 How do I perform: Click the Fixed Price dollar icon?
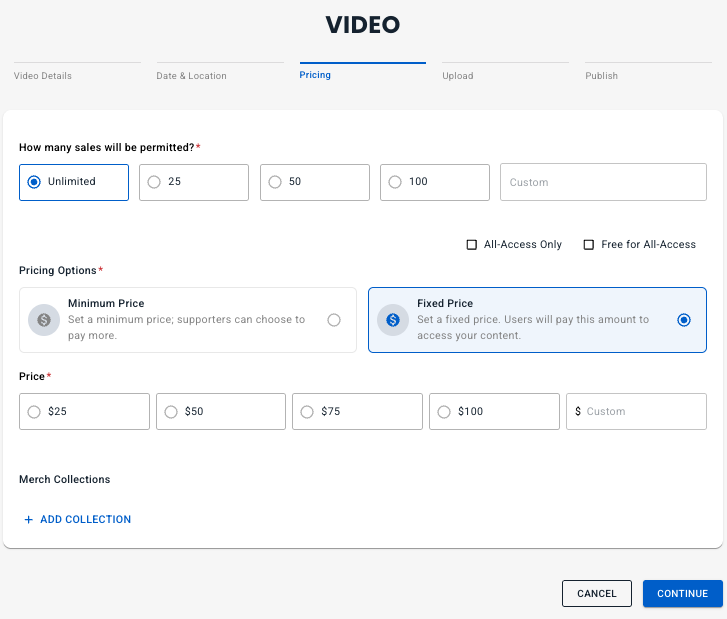pyautogui.click(x=393, y=320)
